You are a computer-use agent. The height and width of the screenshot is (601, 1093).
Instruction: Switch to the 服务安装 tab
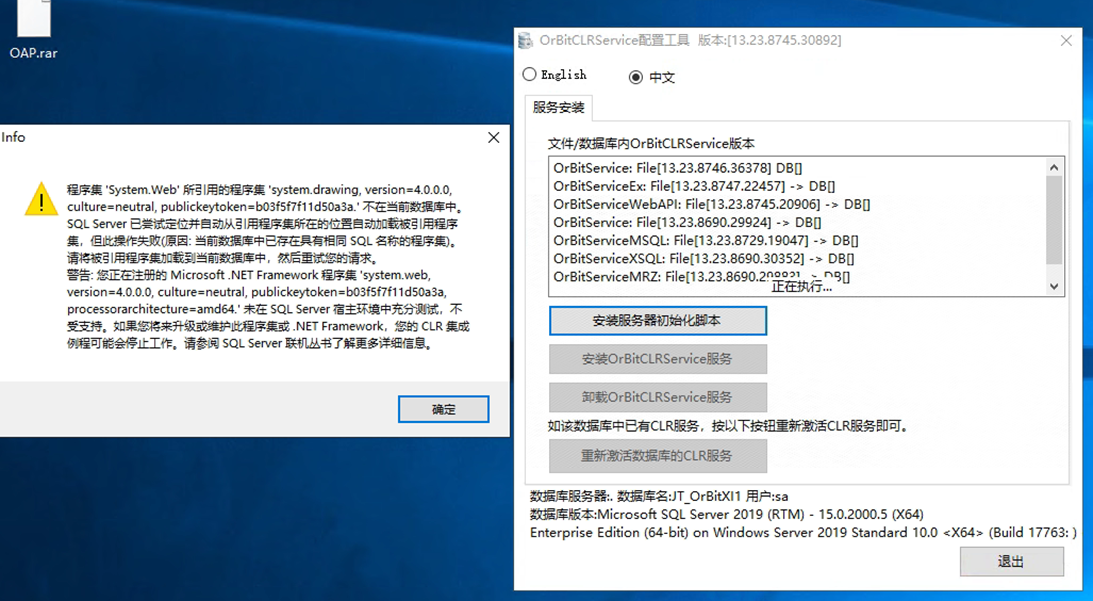(x=558, y=107)
